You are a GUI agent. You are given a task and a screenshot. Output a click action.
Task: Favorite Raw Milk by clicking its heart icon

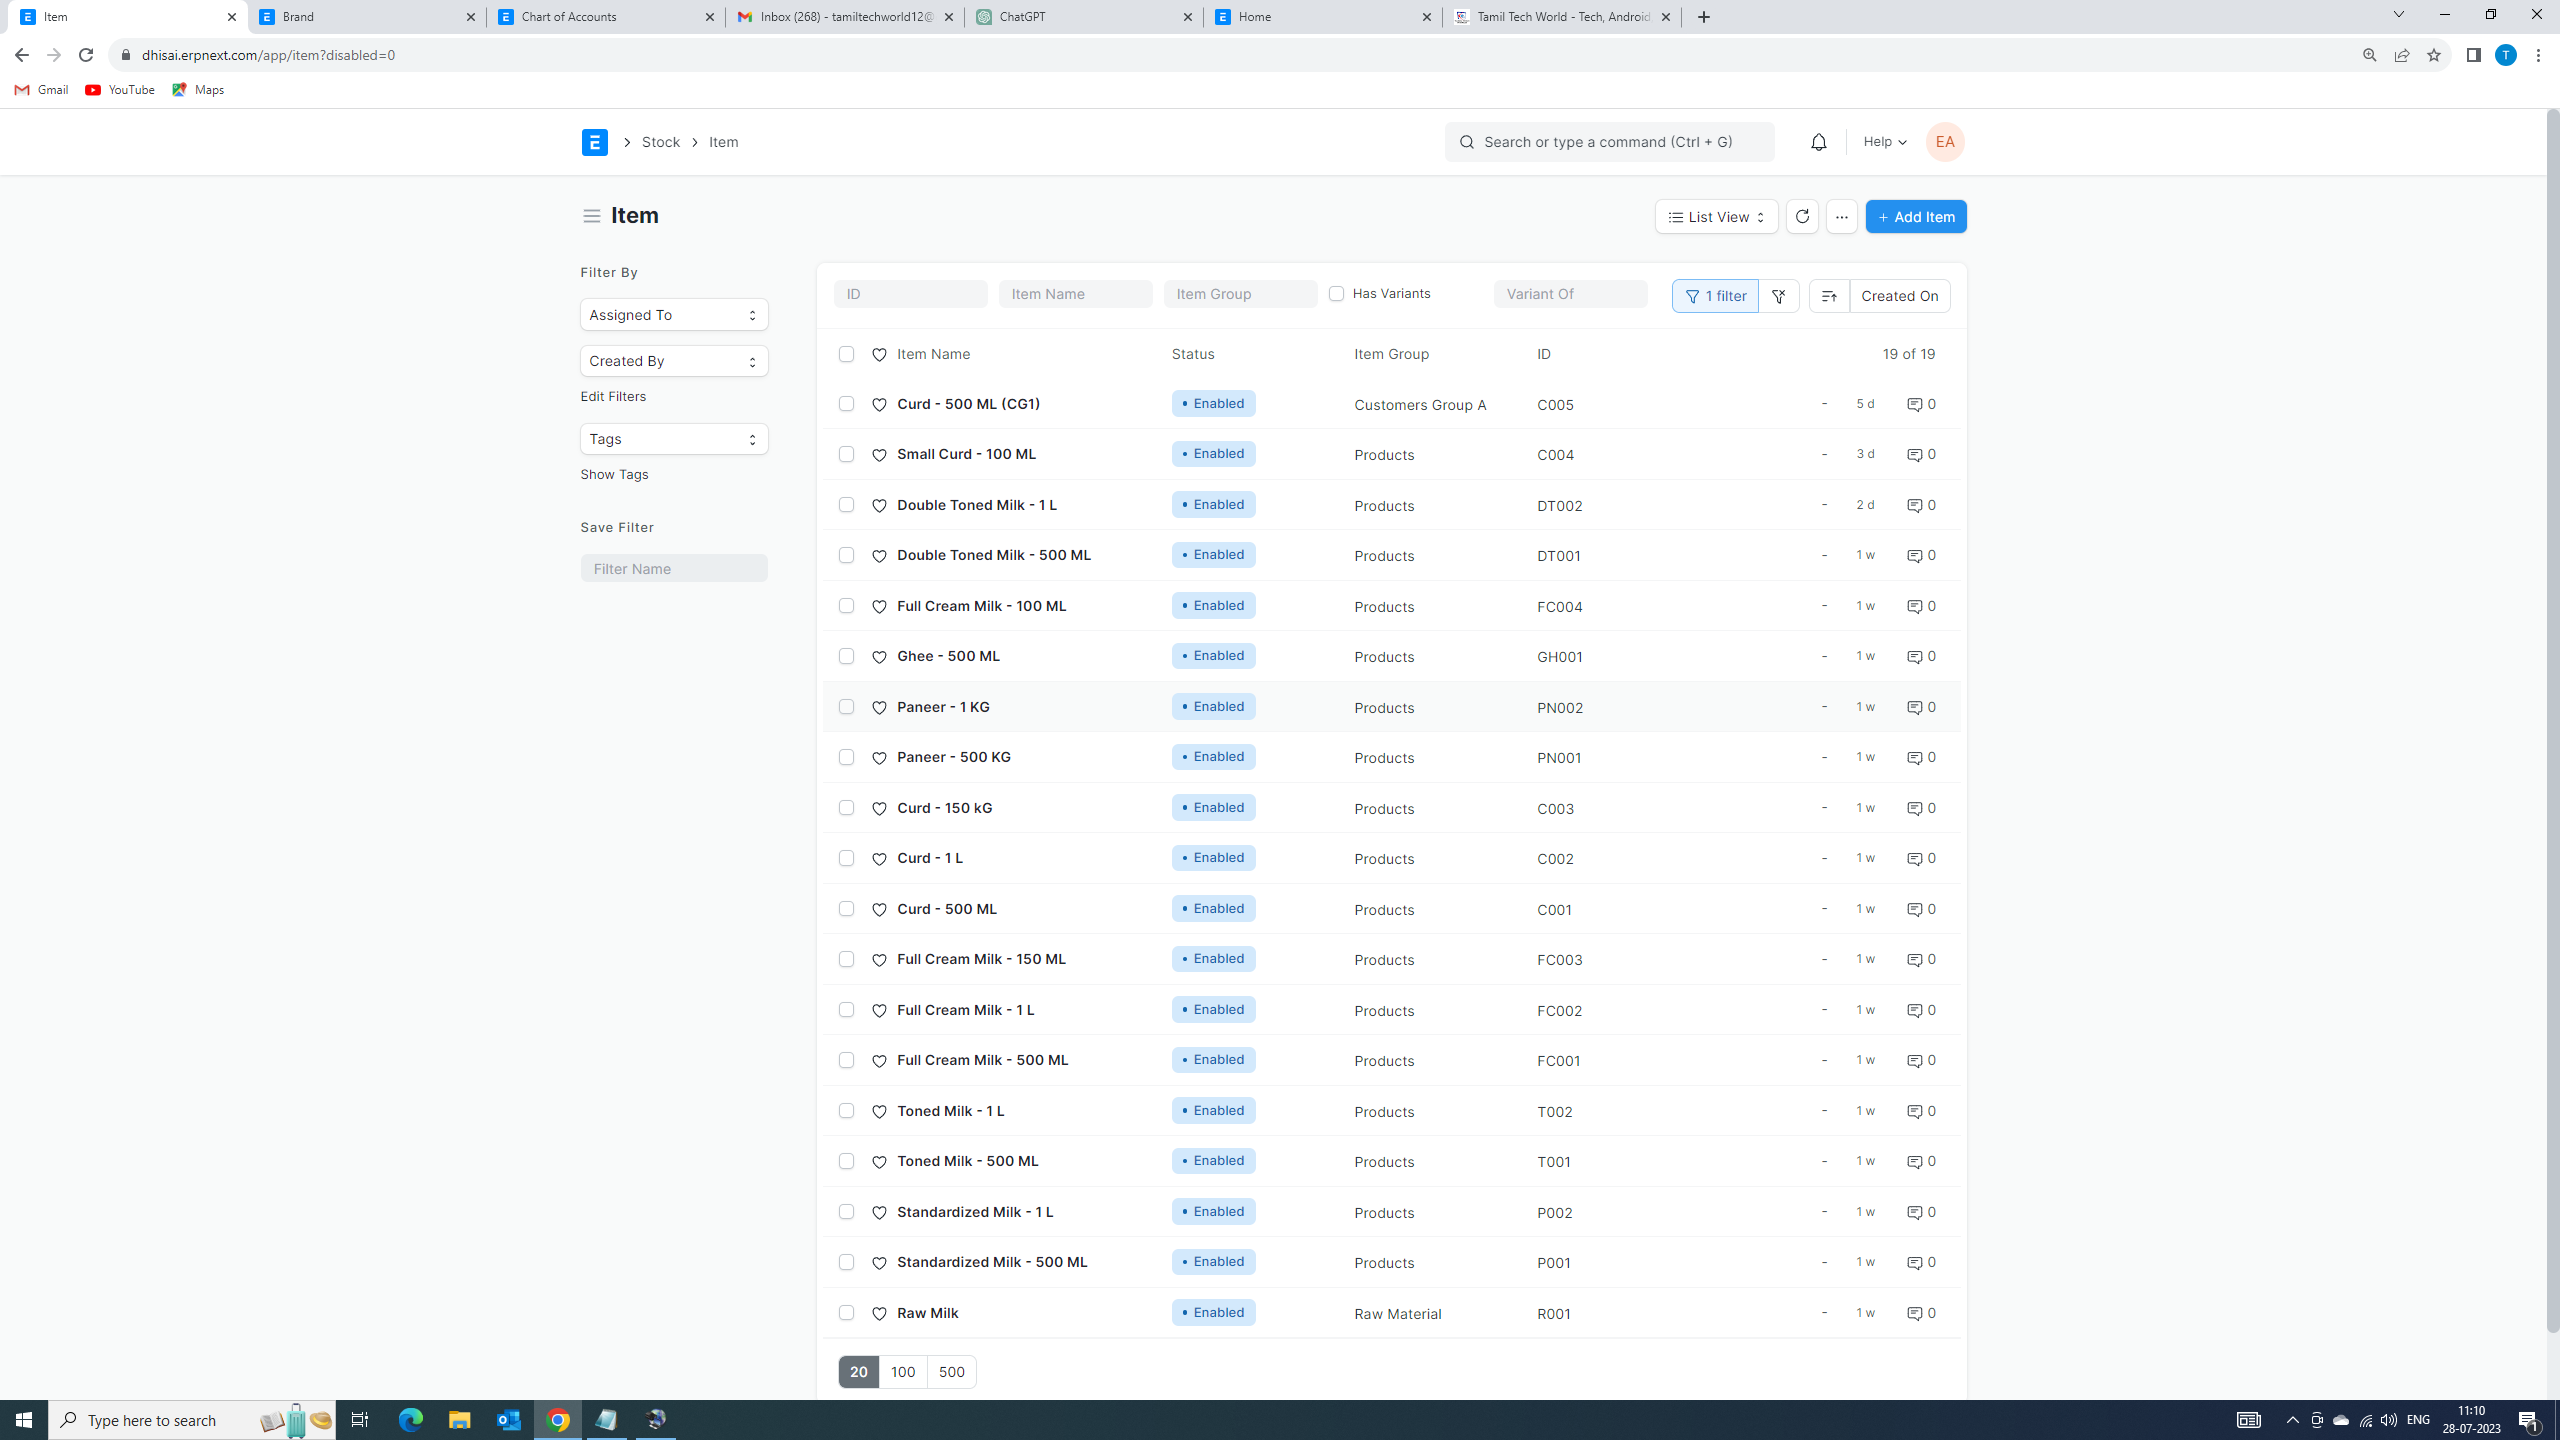879,1313
